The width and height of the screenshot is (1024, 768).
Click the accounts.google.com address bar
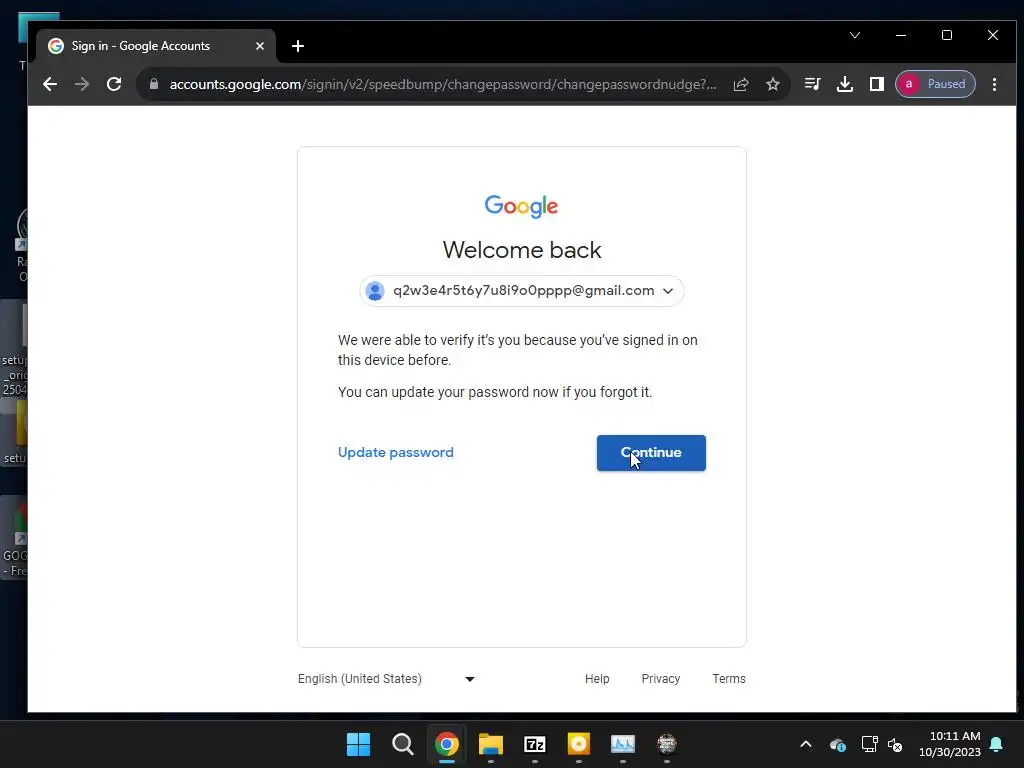(443, 84)
